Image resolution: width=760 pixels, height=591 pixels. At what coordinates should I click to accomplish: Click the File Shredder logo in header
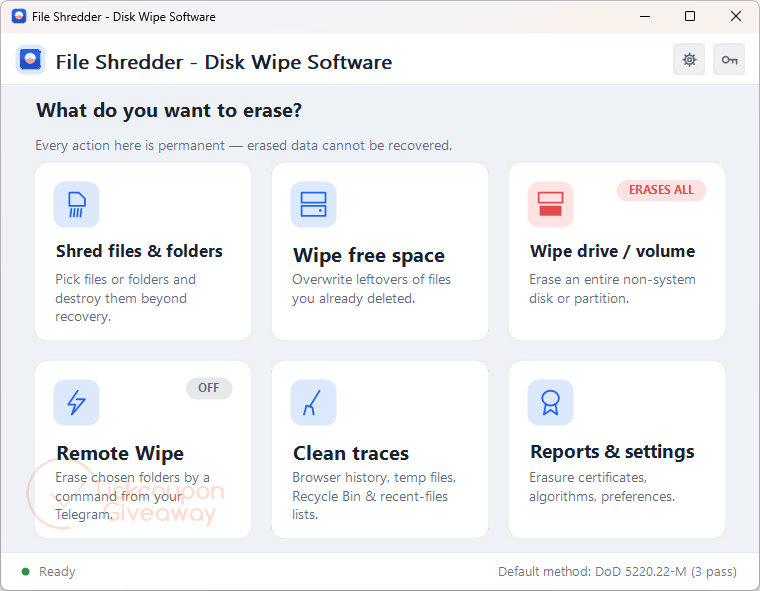tap(31, 60)
